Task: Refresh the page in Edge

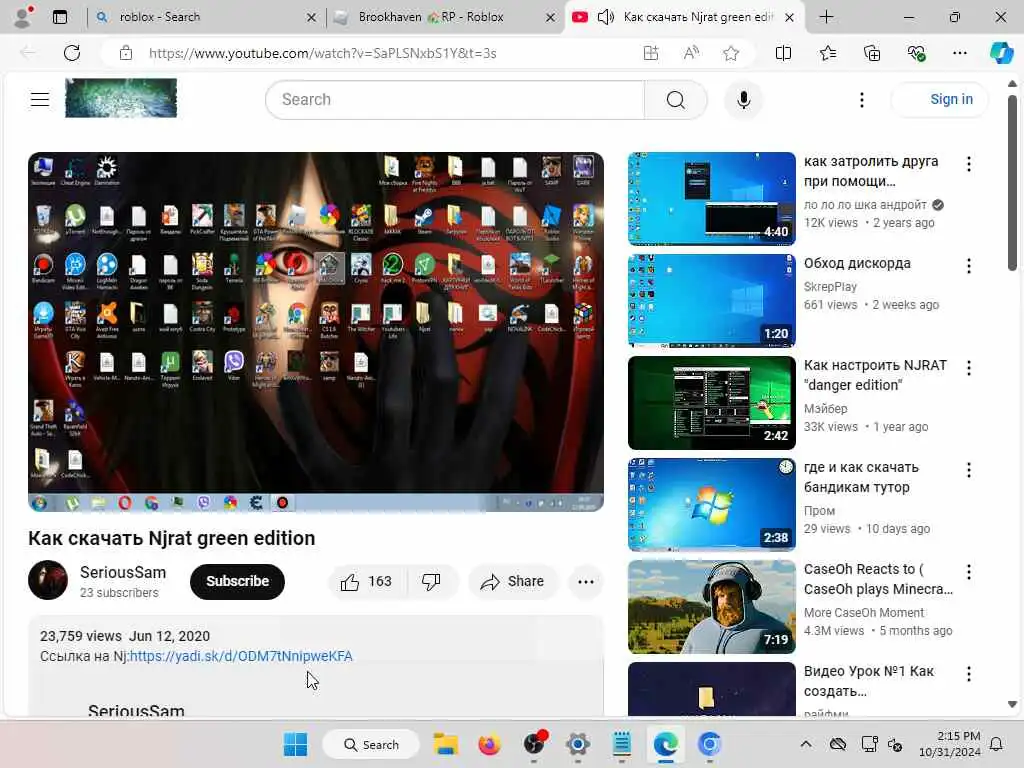Action: point(72,53)
